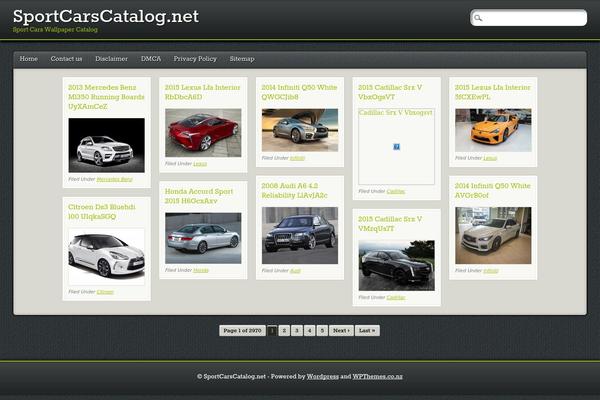Screen dimensions: 600x400
Task: Open the Disclaimer page
Action: 111,59
